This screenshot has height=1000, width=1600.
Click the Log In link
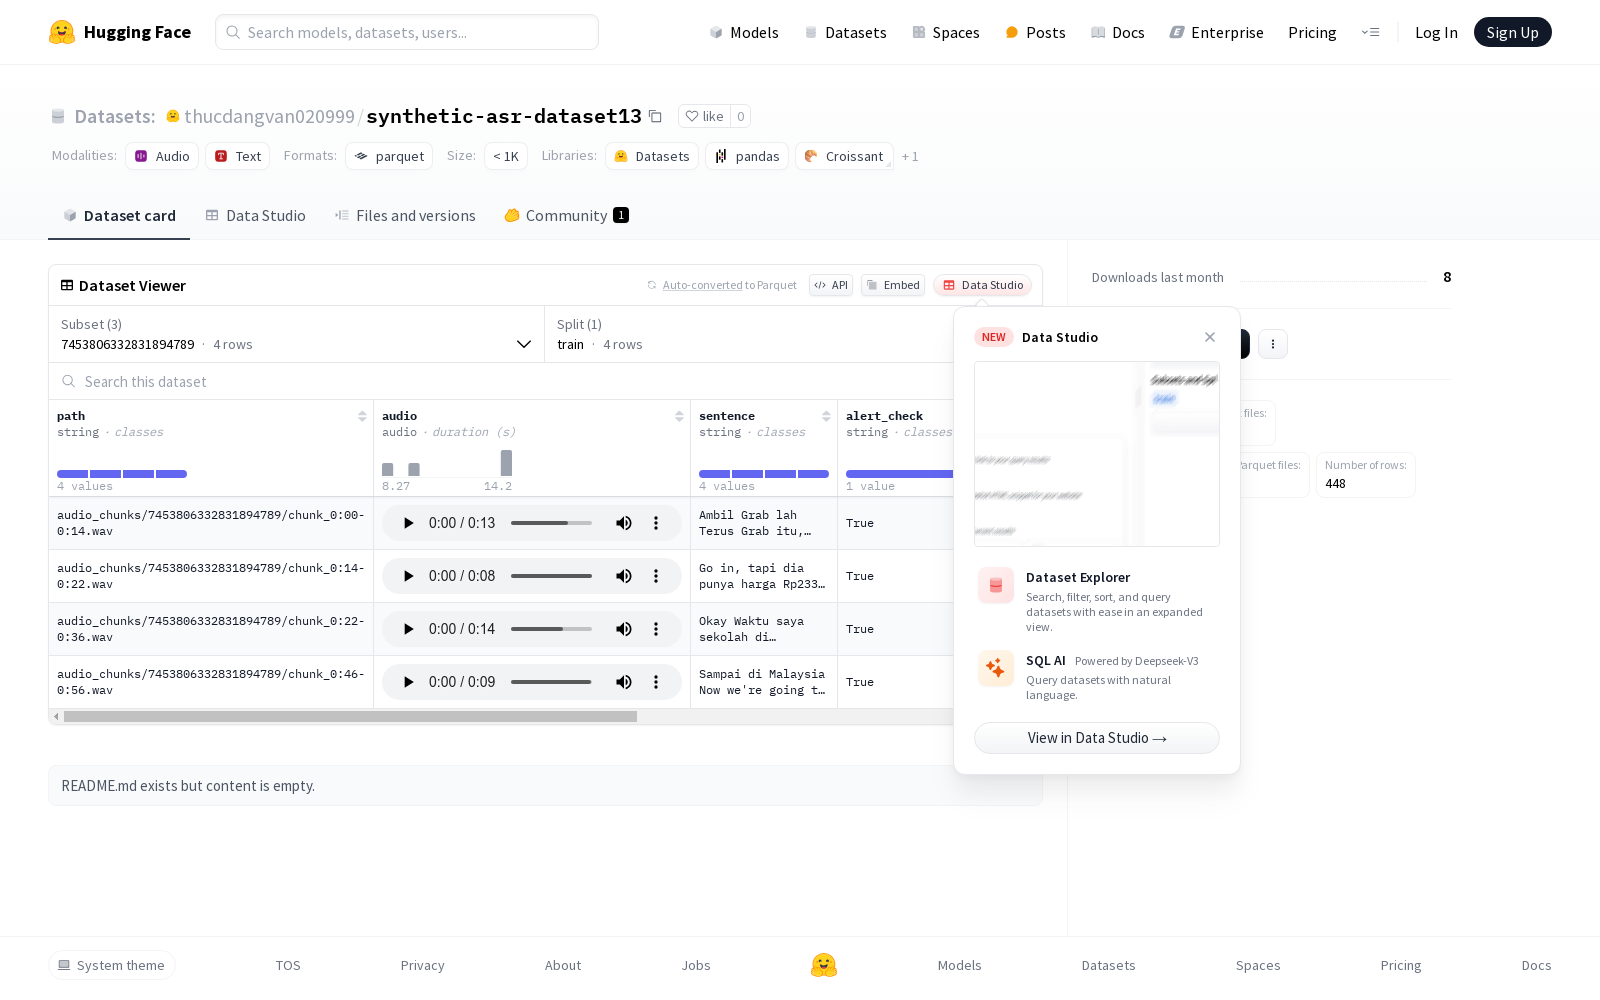1436,32
